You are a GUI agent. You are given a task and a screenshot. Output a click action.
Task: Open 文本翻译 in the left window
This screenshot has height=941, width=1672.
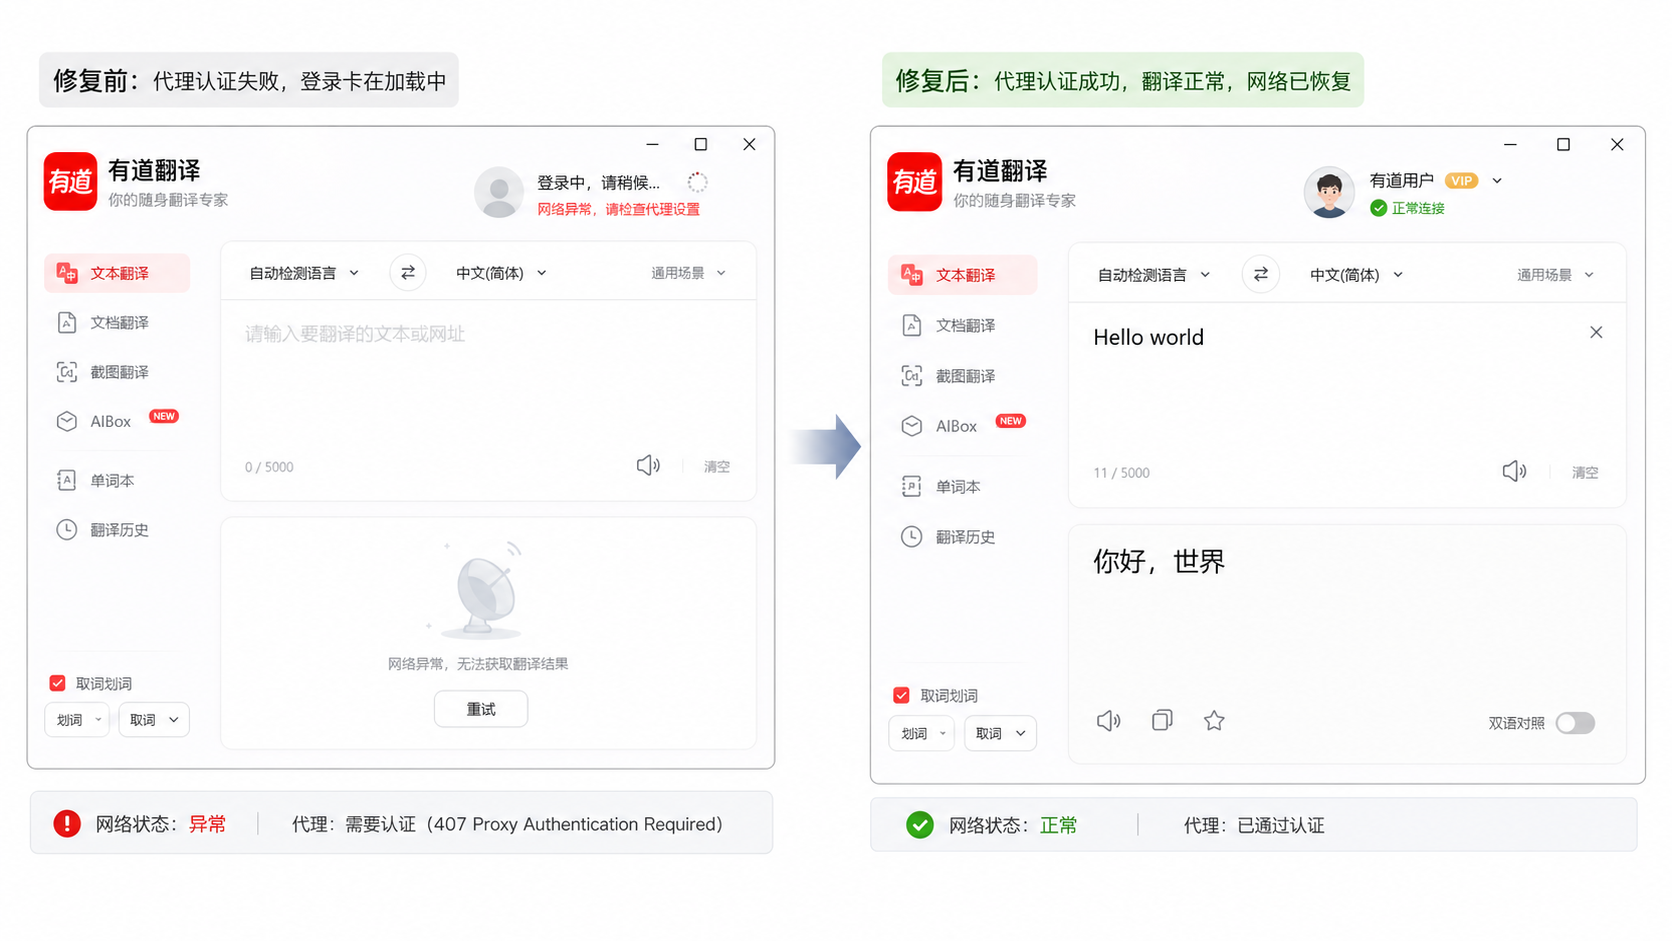(x=117, y=273)
